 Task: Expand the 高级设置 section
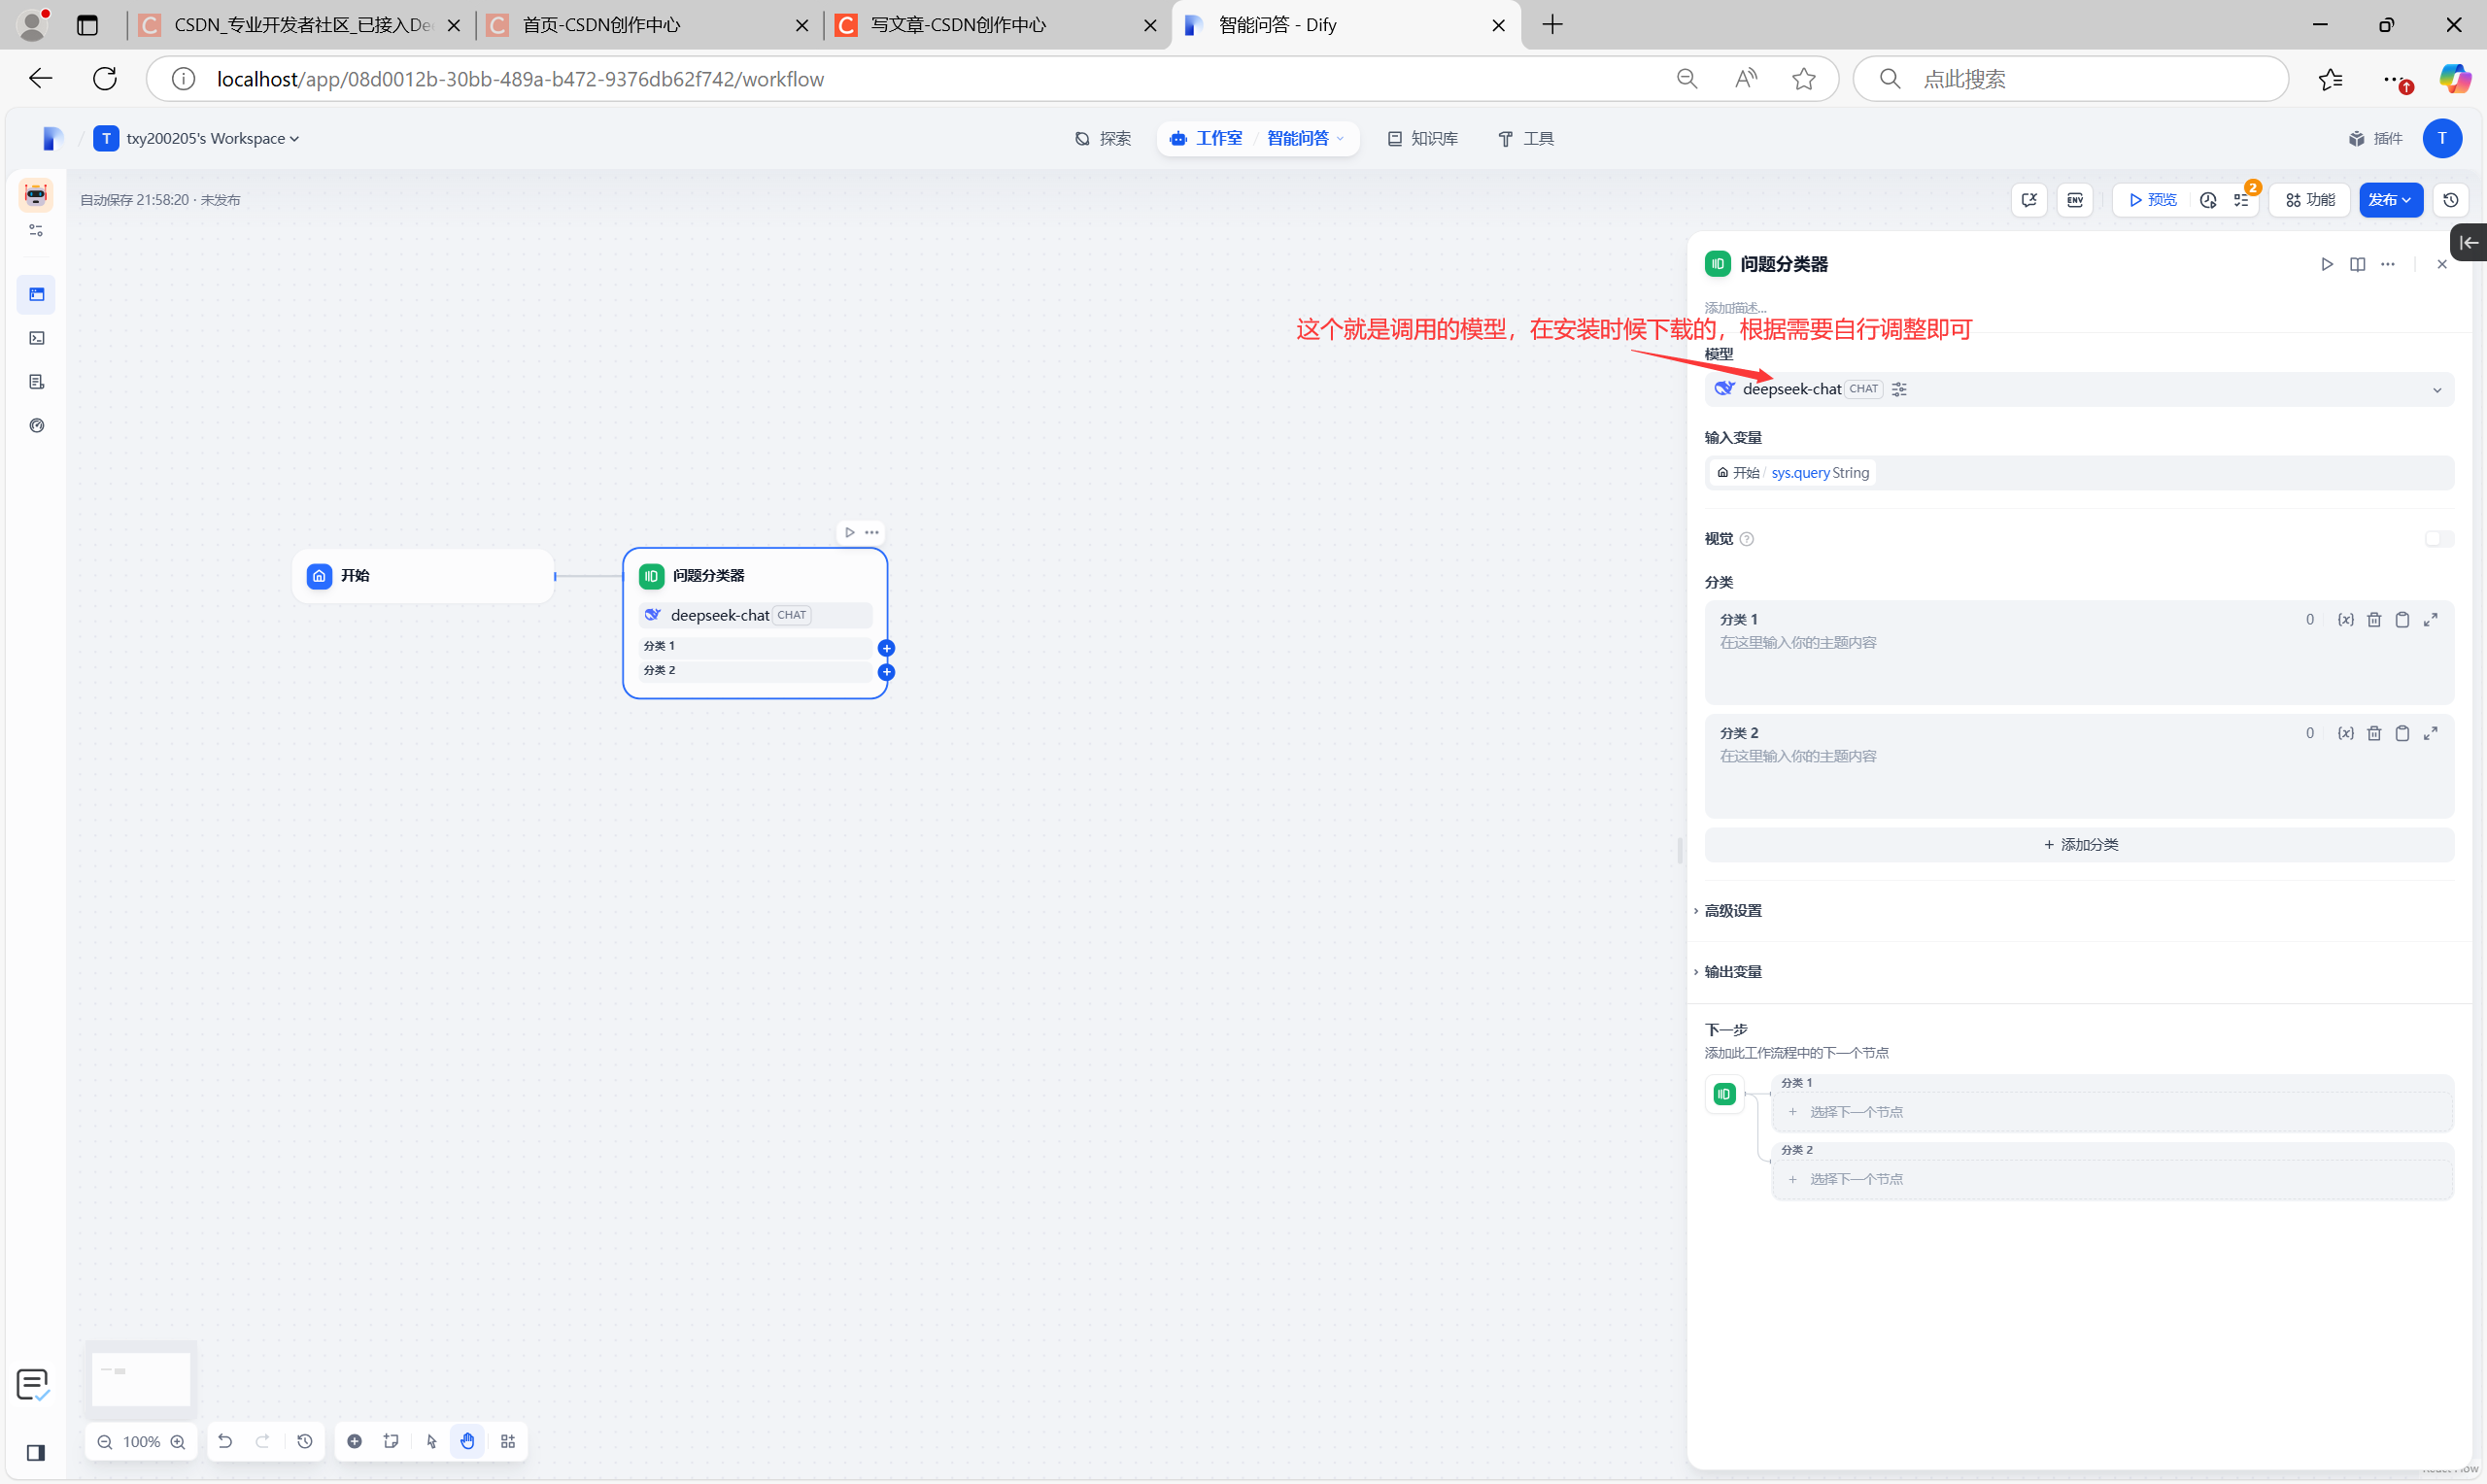tap(1733, 910)
